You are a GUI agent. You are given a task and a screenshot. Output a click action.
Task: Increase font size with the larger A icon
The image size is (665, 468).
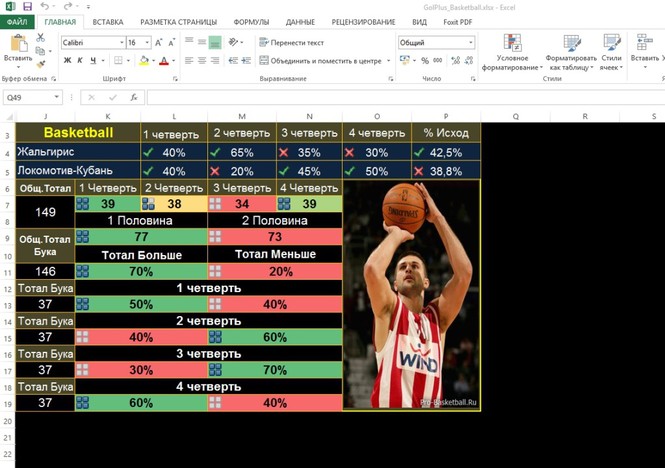(x=158, y=42)
